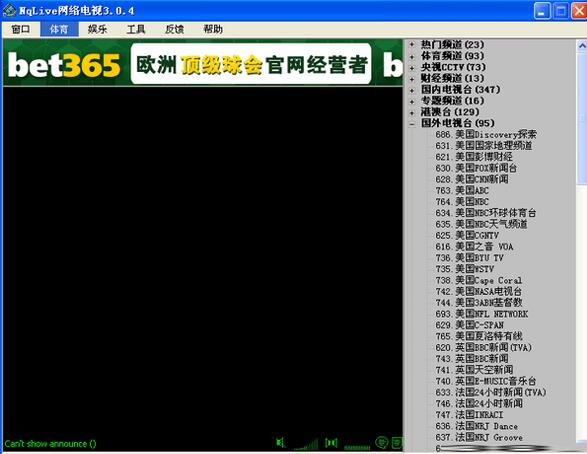Screen dimensions: 587x454
Task: Select channel 747 法国INRACI
Action: 469,415
